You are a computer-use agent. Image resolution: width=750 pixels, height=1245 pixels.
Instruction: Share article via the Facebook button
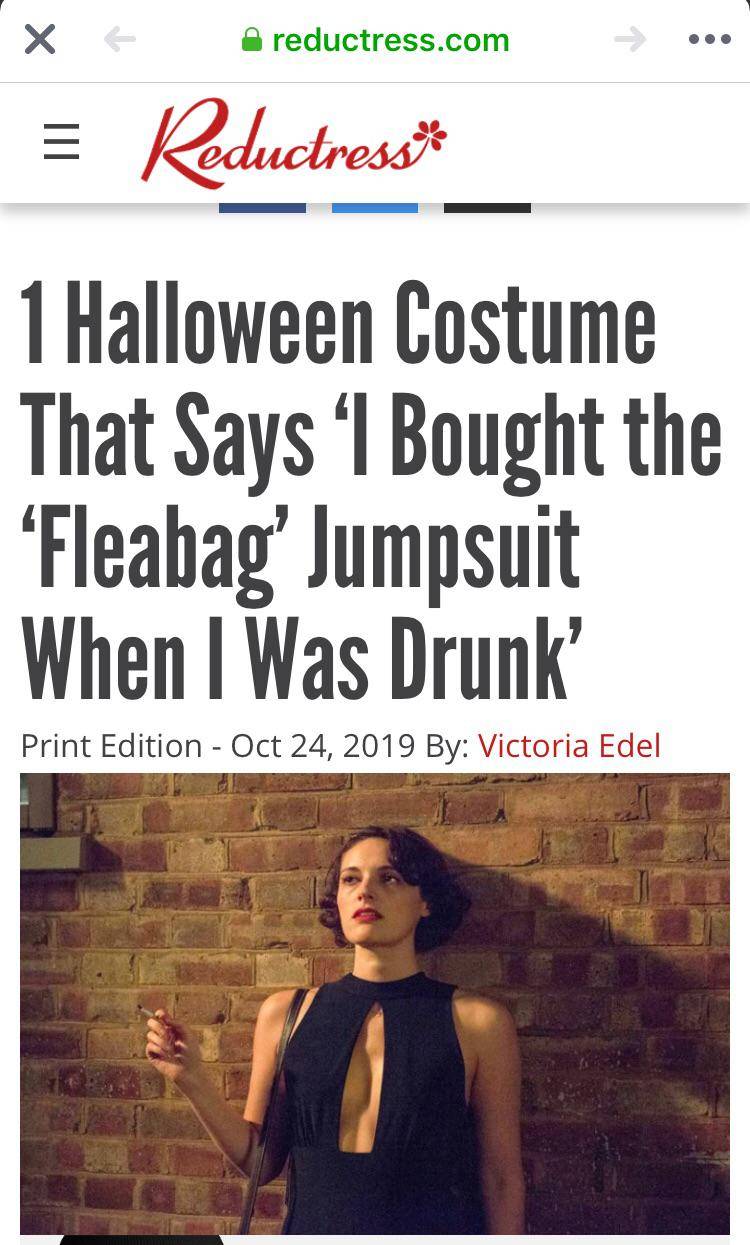262,205
